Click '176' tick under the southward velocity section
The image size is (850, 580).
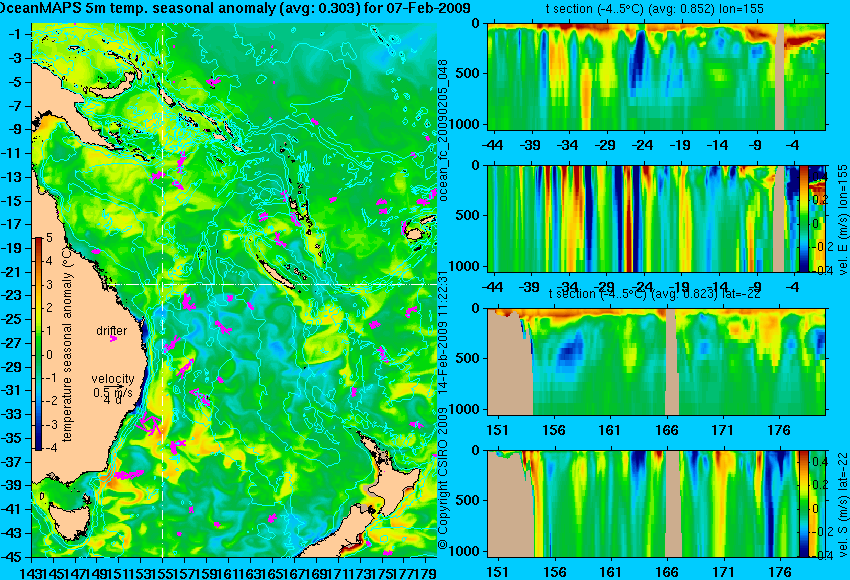click(x=780, y=572)
